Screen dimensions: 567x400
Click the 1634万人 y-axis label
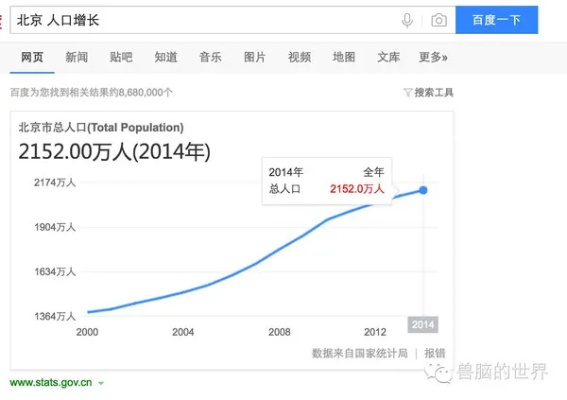pyautogui.click(x=55, y=272)
